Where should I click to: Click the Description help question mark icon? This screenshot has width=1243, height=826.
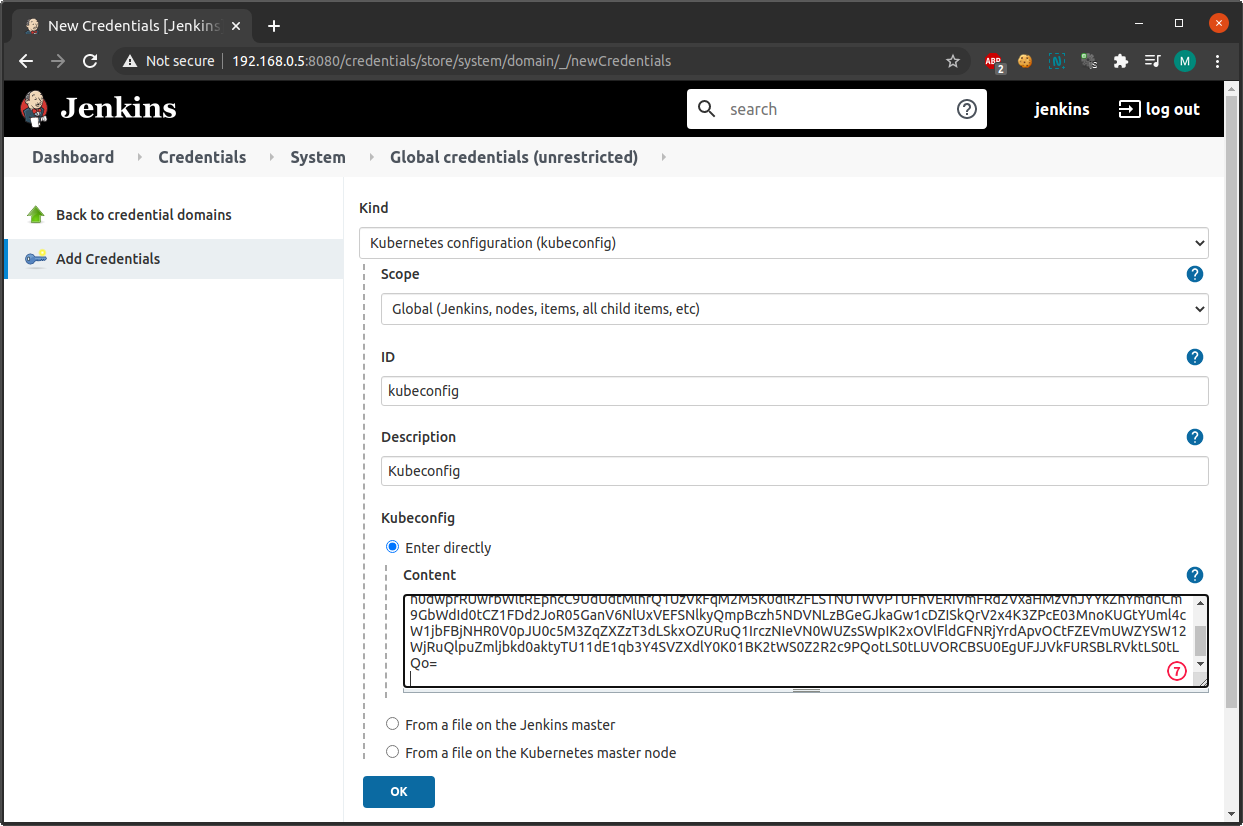pyautogui.click(x=1195, y=436)
